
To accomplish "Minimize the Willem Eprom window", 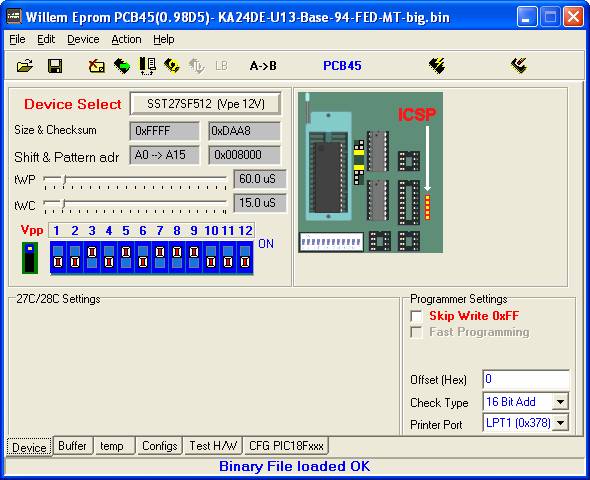I will (x=527, y=17).
